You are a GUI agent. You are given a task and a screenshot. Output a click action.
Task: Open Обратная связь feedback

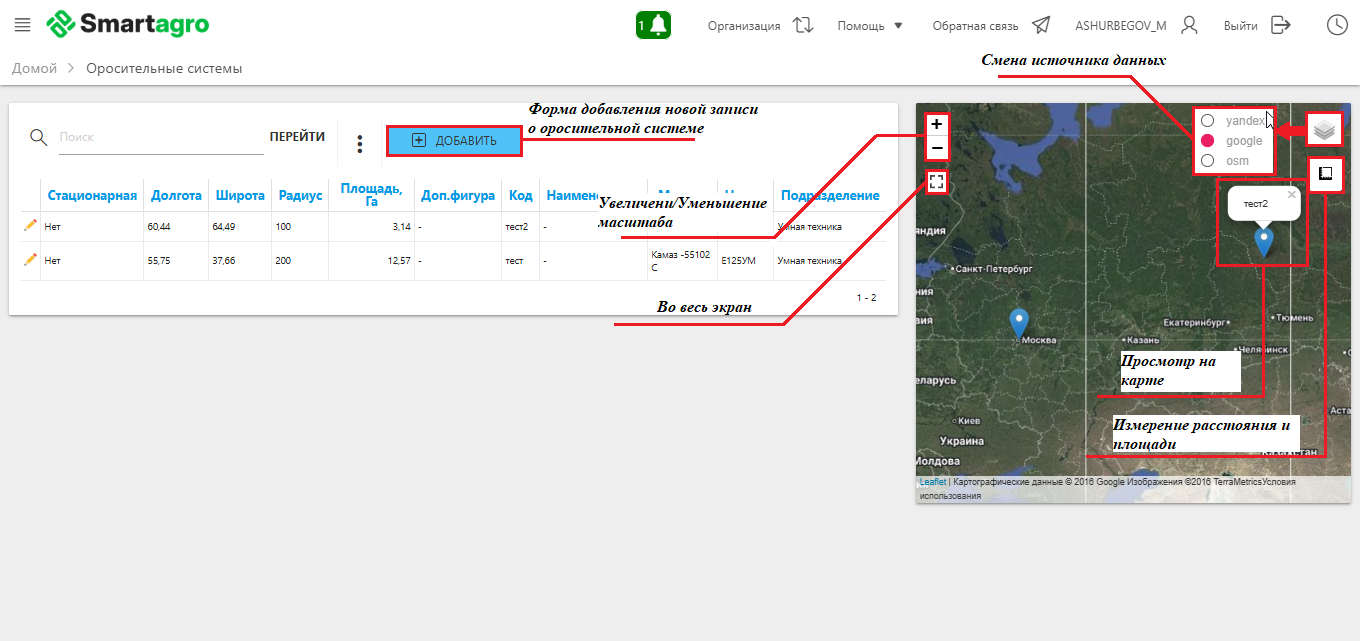point(990,26)
